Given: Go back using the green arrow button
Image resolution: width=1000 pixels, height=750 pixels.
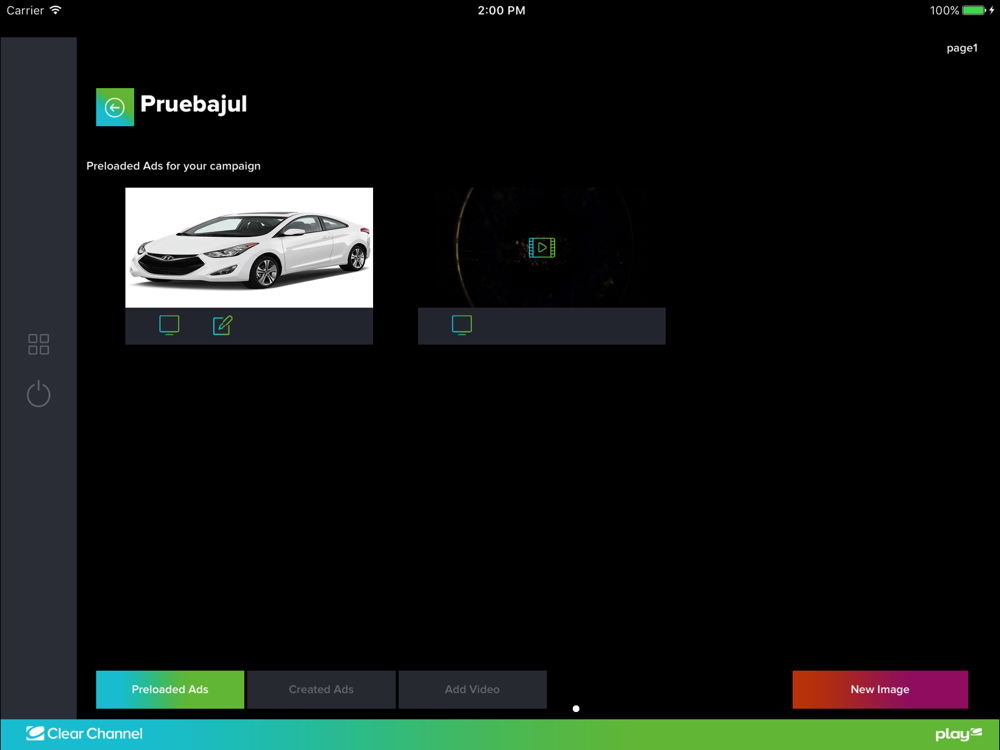Looking at the screenshot, I should click(115, 107).
